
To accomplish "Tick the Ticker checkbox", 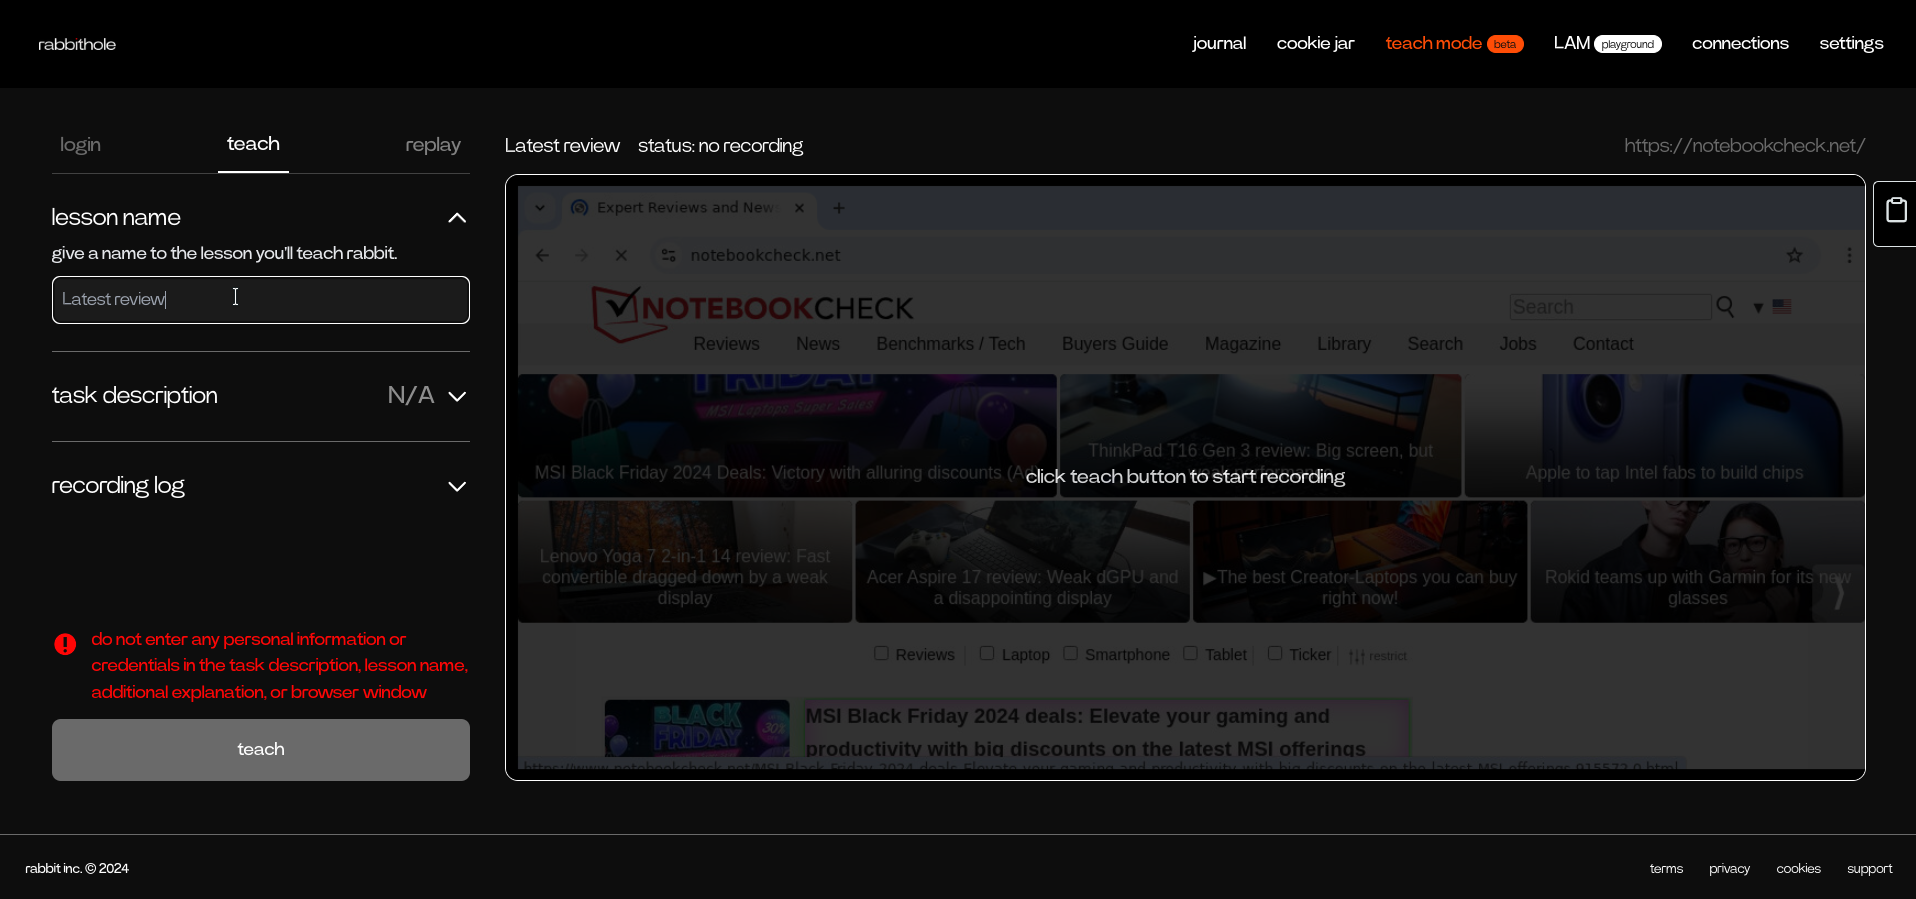I will 1275,653.
